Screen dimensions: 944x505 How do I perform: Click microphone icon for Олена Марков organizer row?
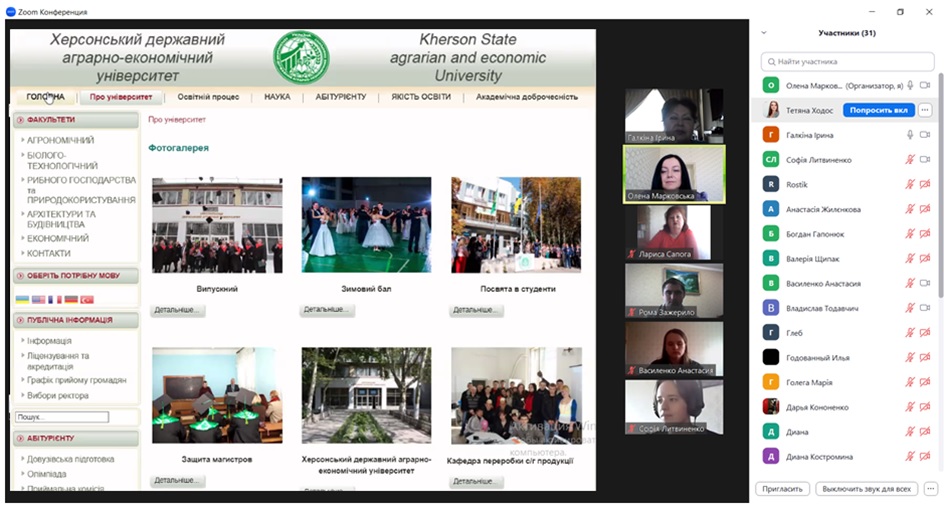pyautogui.click(x=910, y=85)
